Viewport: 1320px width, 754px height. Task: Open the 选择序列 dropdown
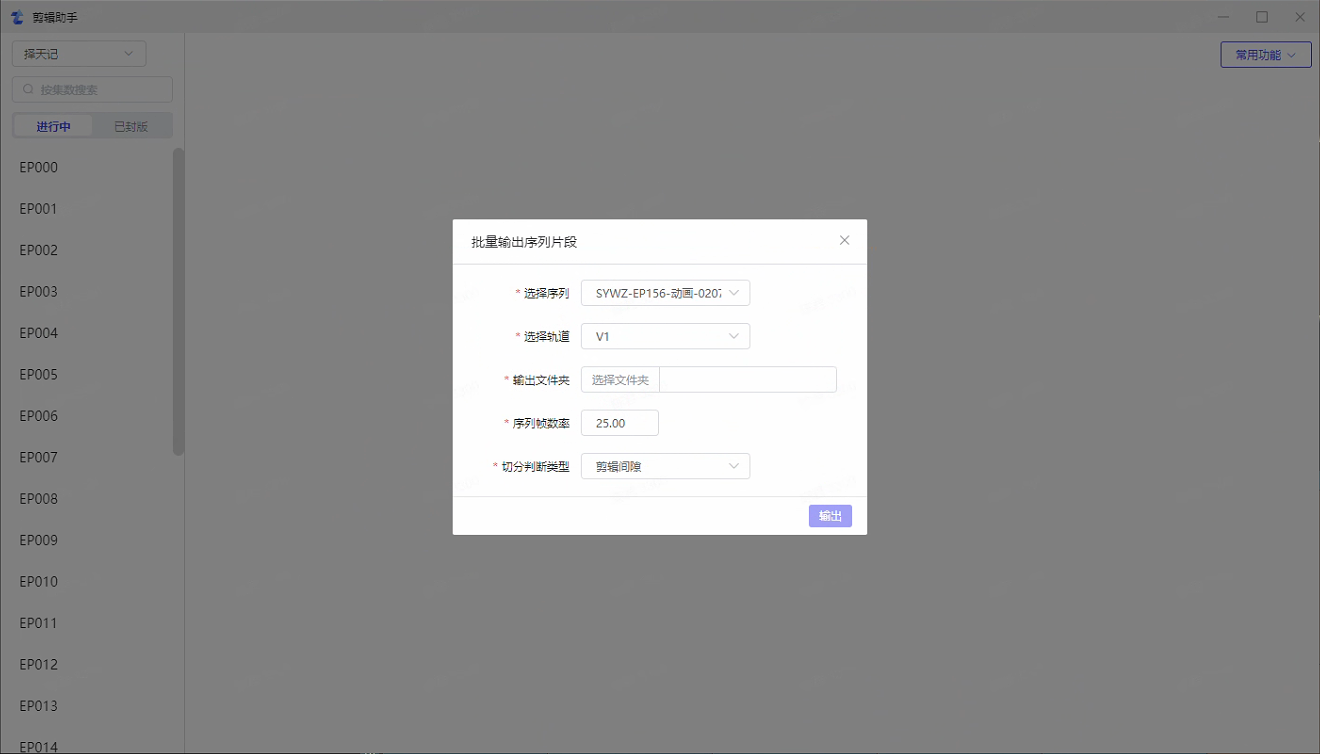pos(665,293)
